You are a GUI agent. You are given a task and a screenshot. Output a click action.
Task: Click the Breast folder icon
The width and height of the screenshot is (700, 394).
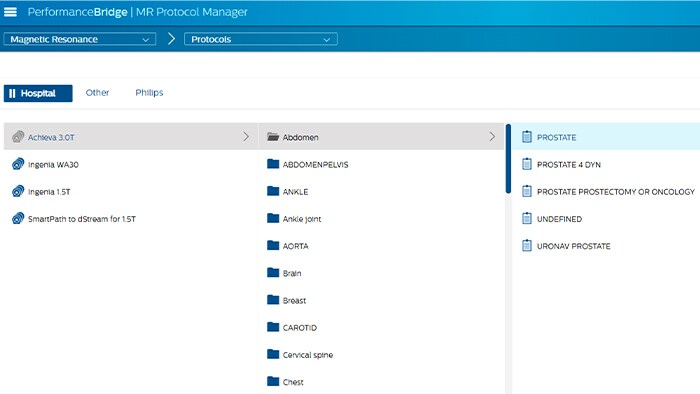[273, 300]
